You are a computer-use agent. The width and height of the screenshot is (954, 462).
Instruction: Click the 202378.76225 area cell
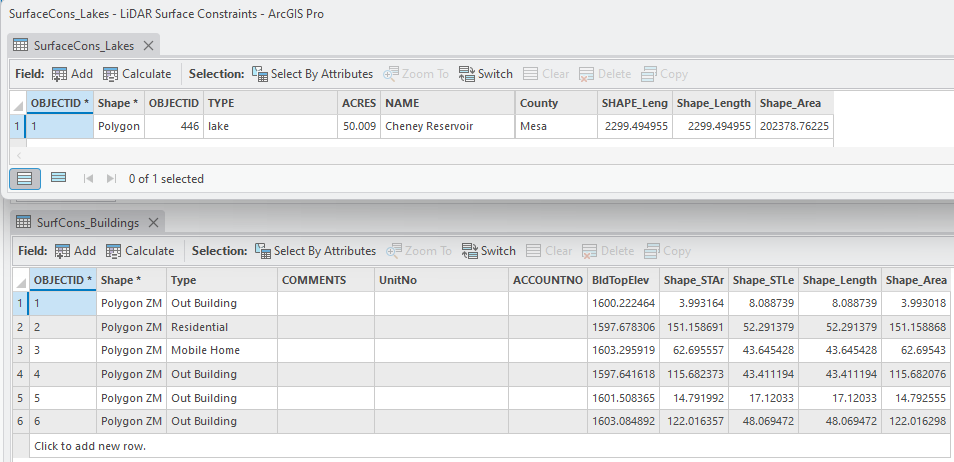point(794,127)
